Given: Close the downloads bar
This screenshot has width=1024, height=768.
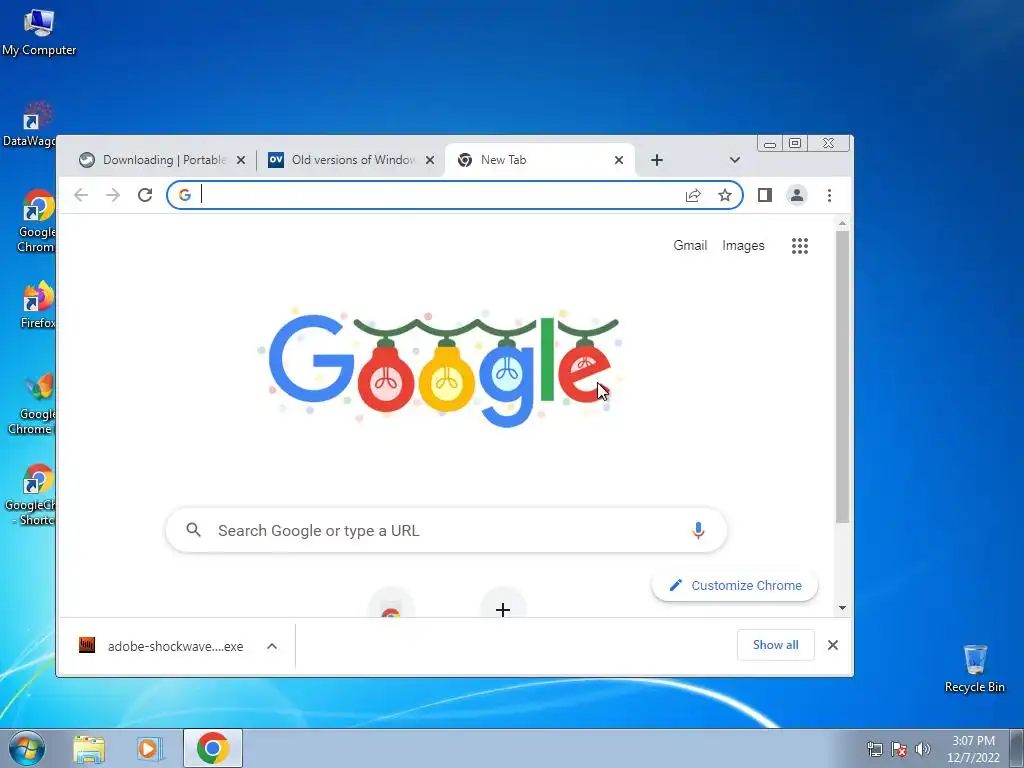Looking at the screenshot, I should tap(833, 645).
